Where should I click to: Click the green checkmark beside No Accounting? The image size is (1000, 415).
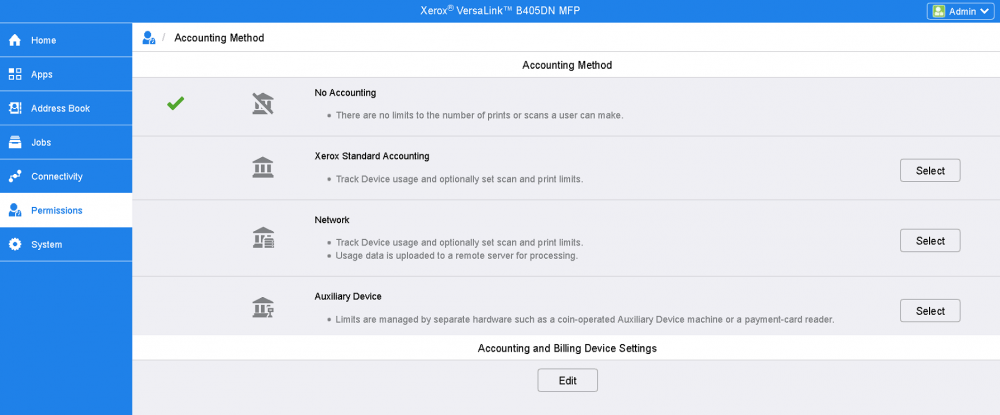pyautogui.click(x=176, y=102)
